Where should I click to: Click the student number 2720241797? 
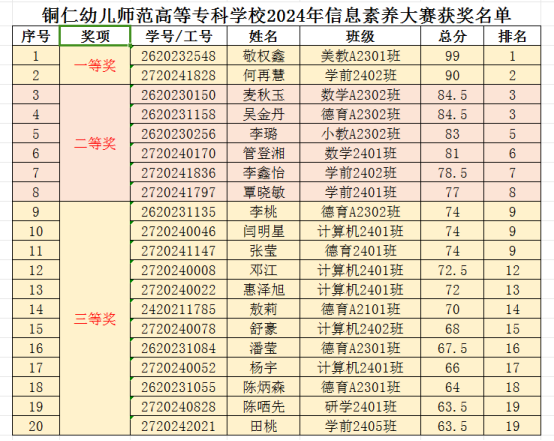(179, 192)
